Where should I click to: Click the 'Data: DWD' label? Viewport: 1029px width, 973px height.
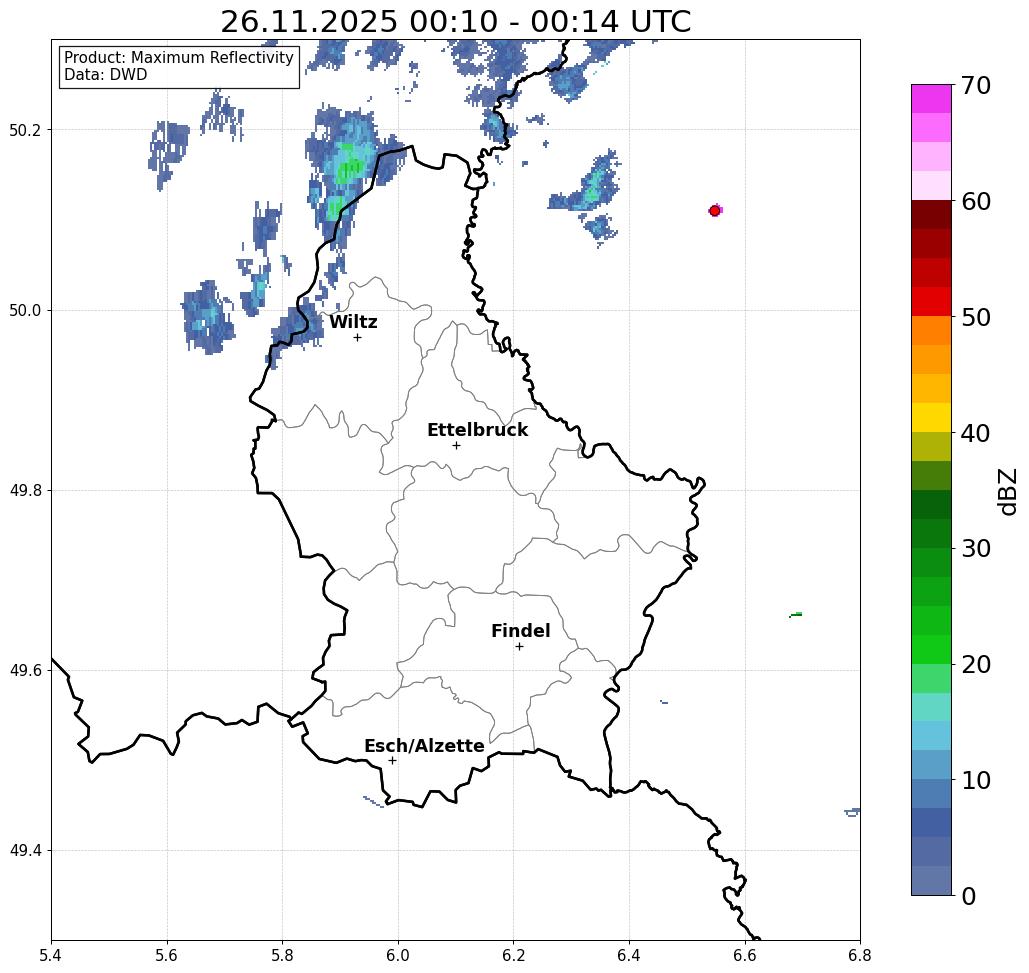(106, 75)
